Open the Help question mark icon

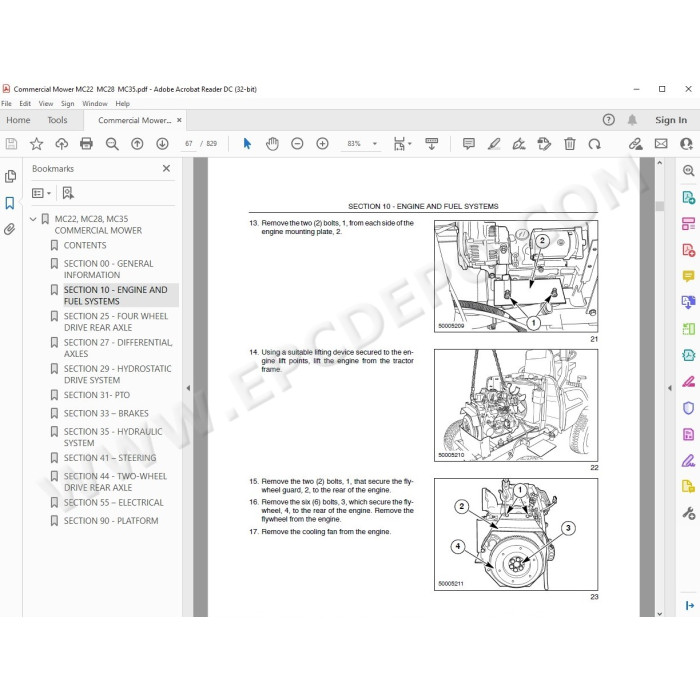[x=608, y=120]
